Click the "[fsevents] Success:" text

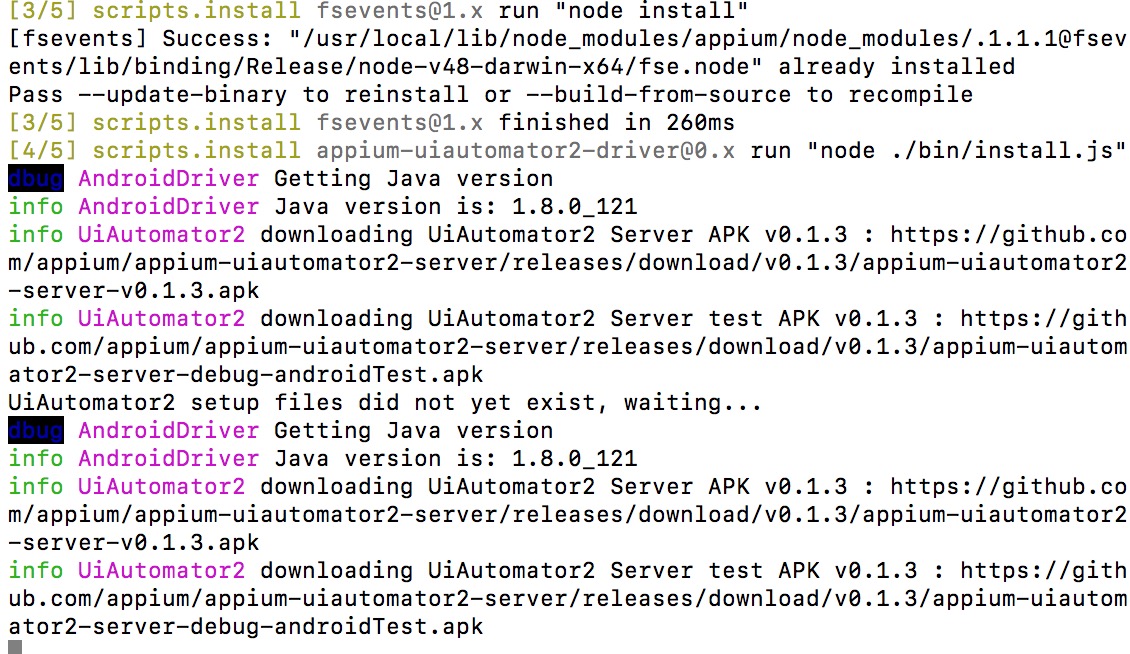pos(141,38)
